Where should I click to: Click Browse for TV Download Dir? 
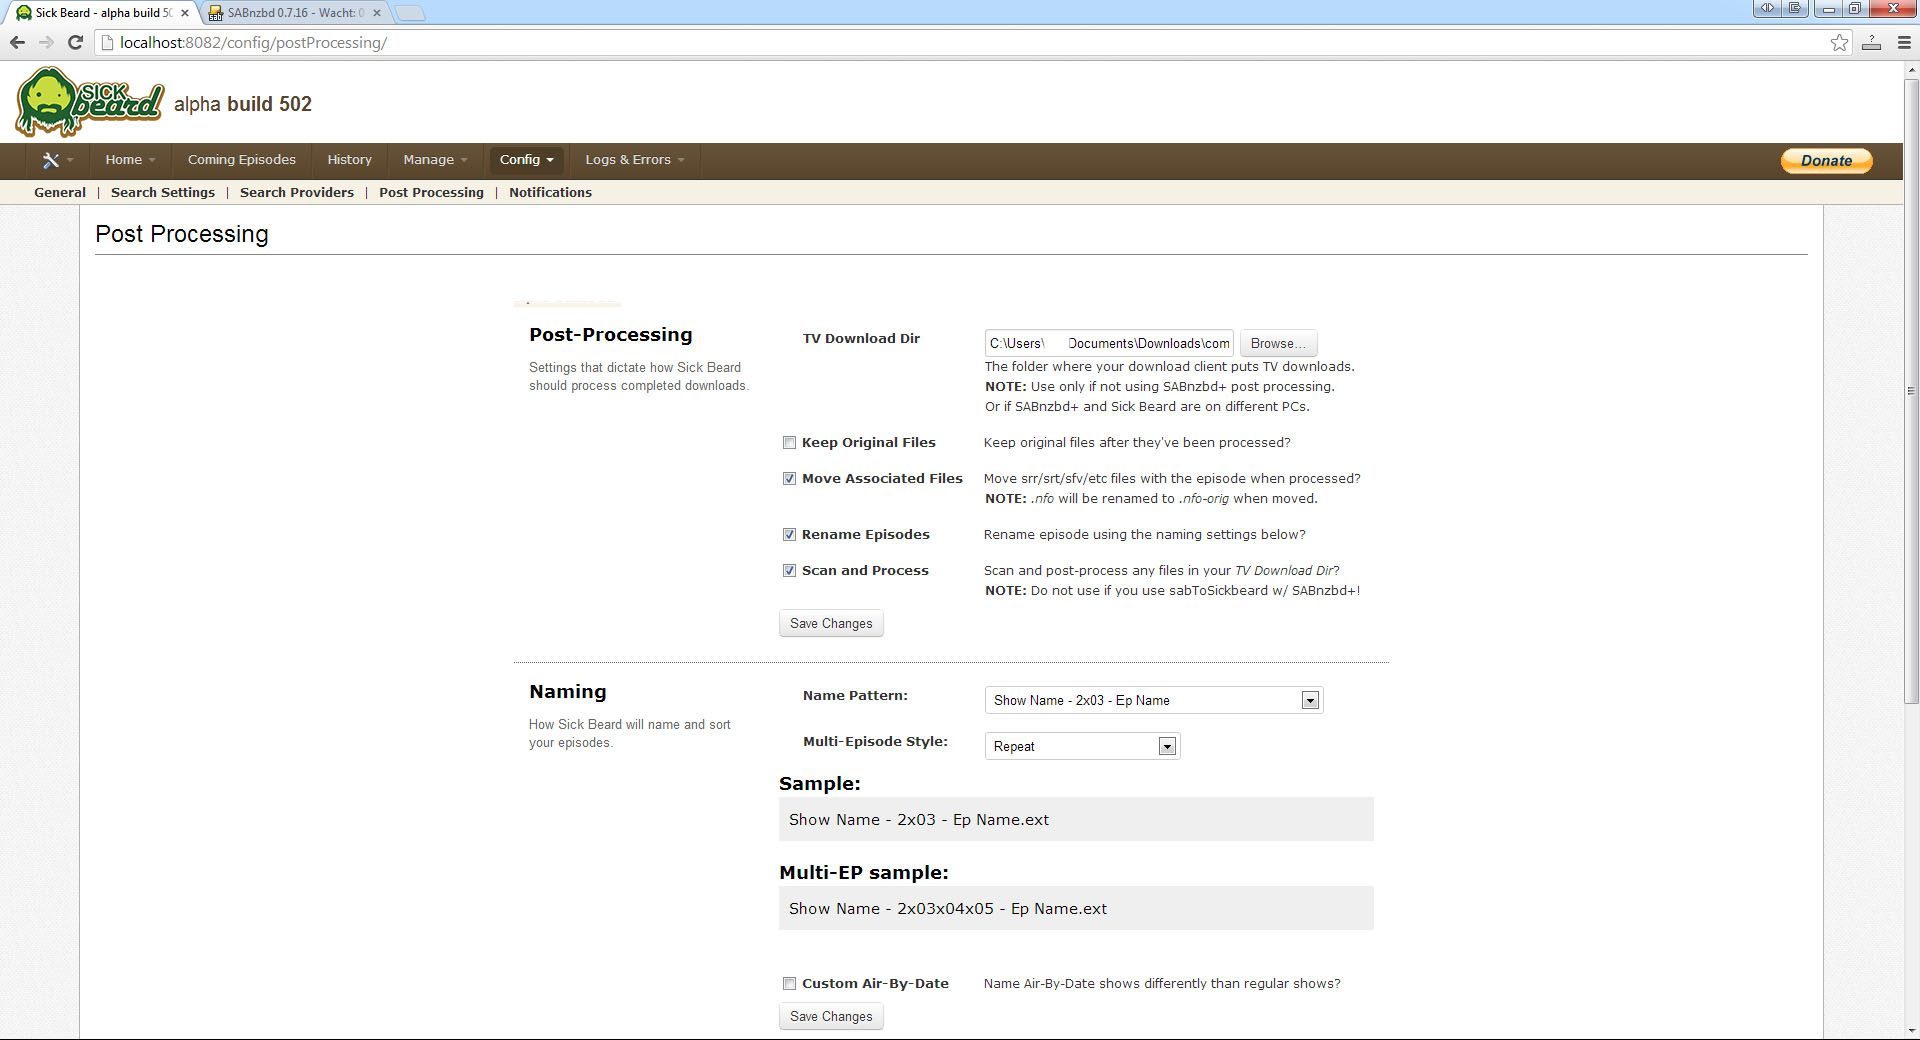[x=1278, y=343]
